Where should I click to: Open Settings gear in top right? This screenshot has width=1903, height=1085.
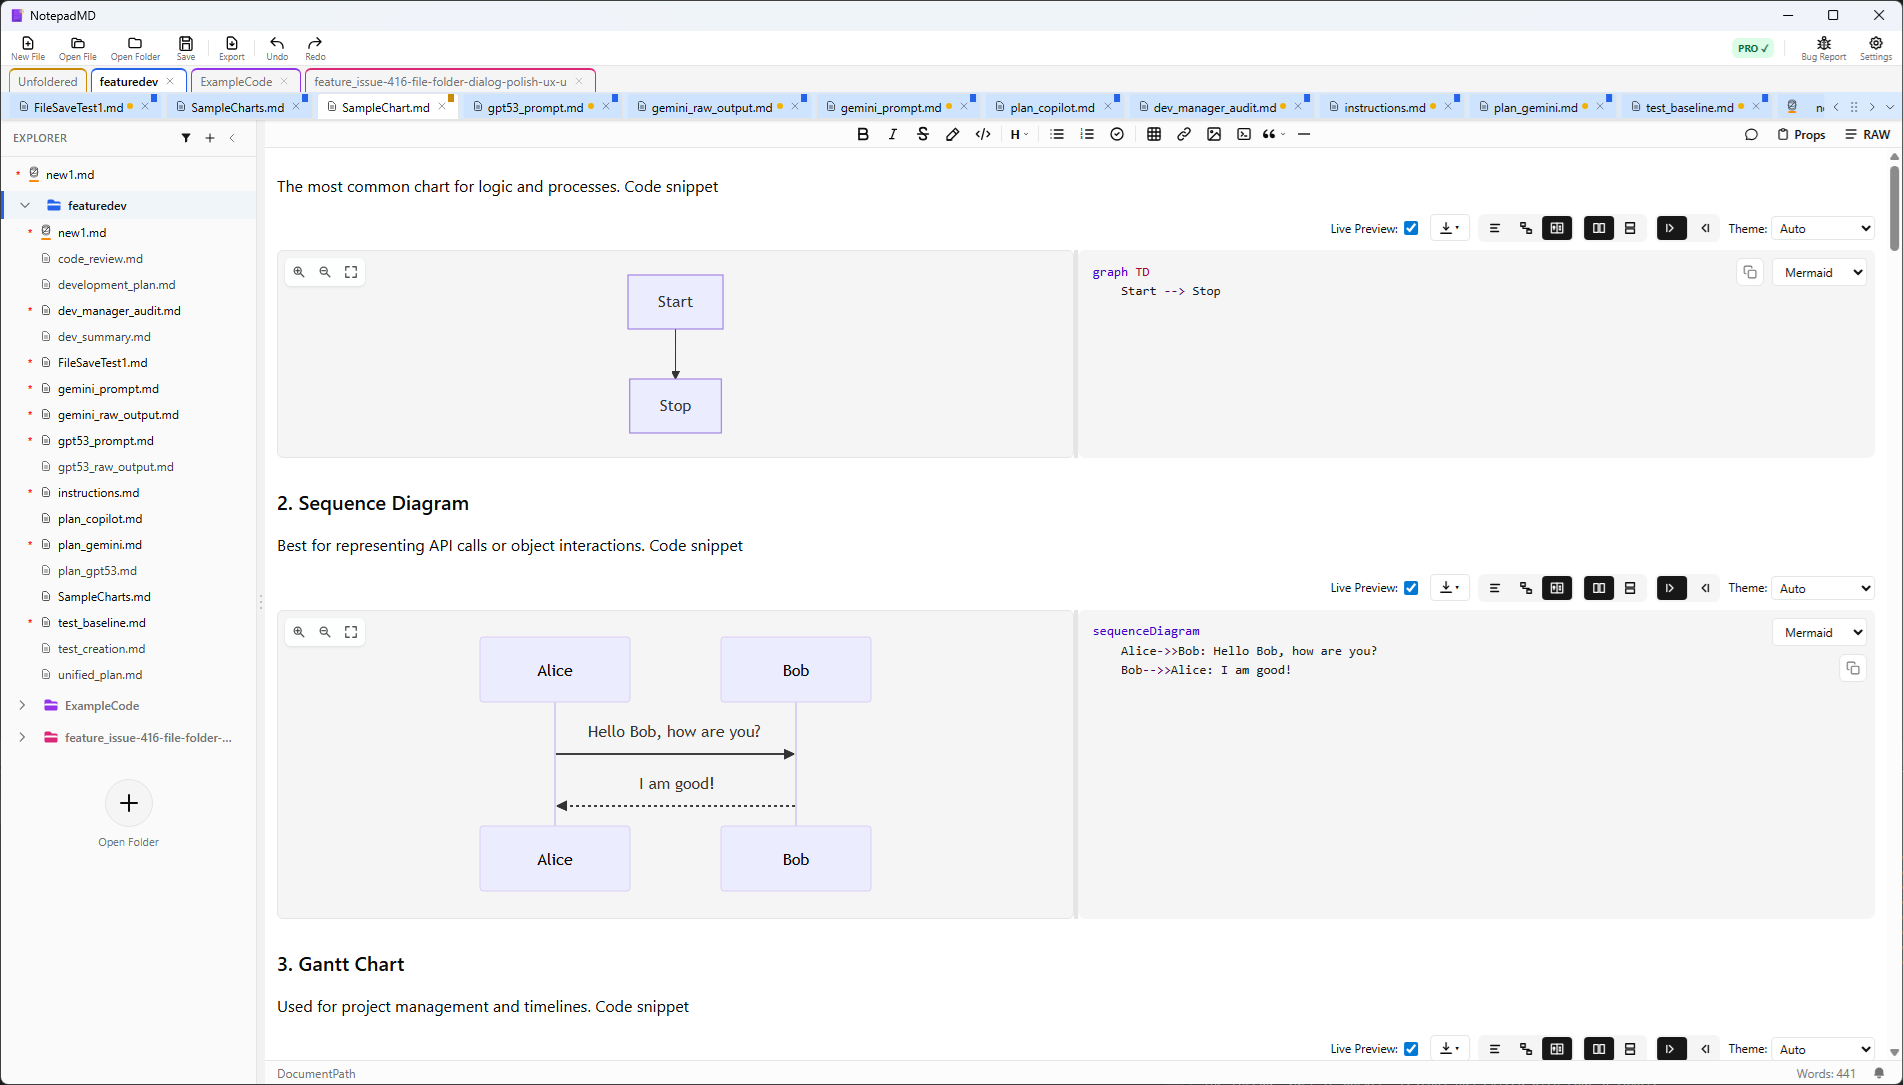[x=1875, y=48]
